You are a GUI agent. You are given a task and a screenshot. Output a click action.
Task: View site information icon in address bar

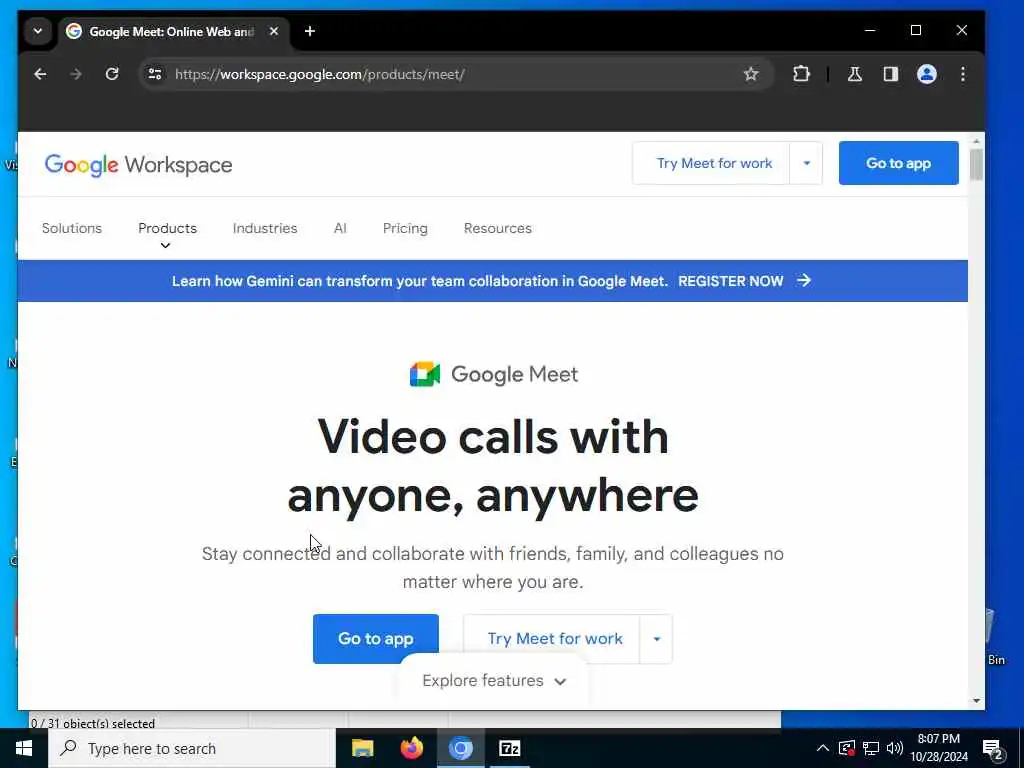(x=155, y=74)
